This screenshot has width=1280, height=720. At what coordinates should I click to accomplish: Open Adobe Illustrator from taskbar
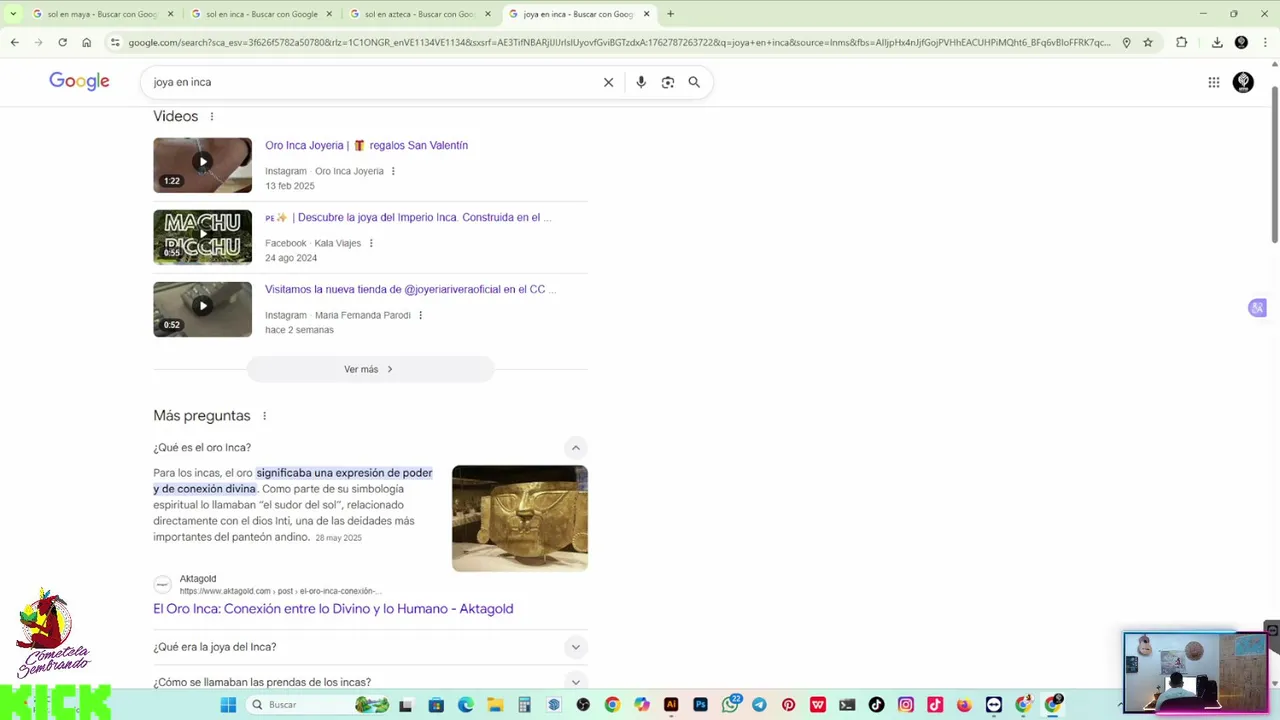(671, 705)
